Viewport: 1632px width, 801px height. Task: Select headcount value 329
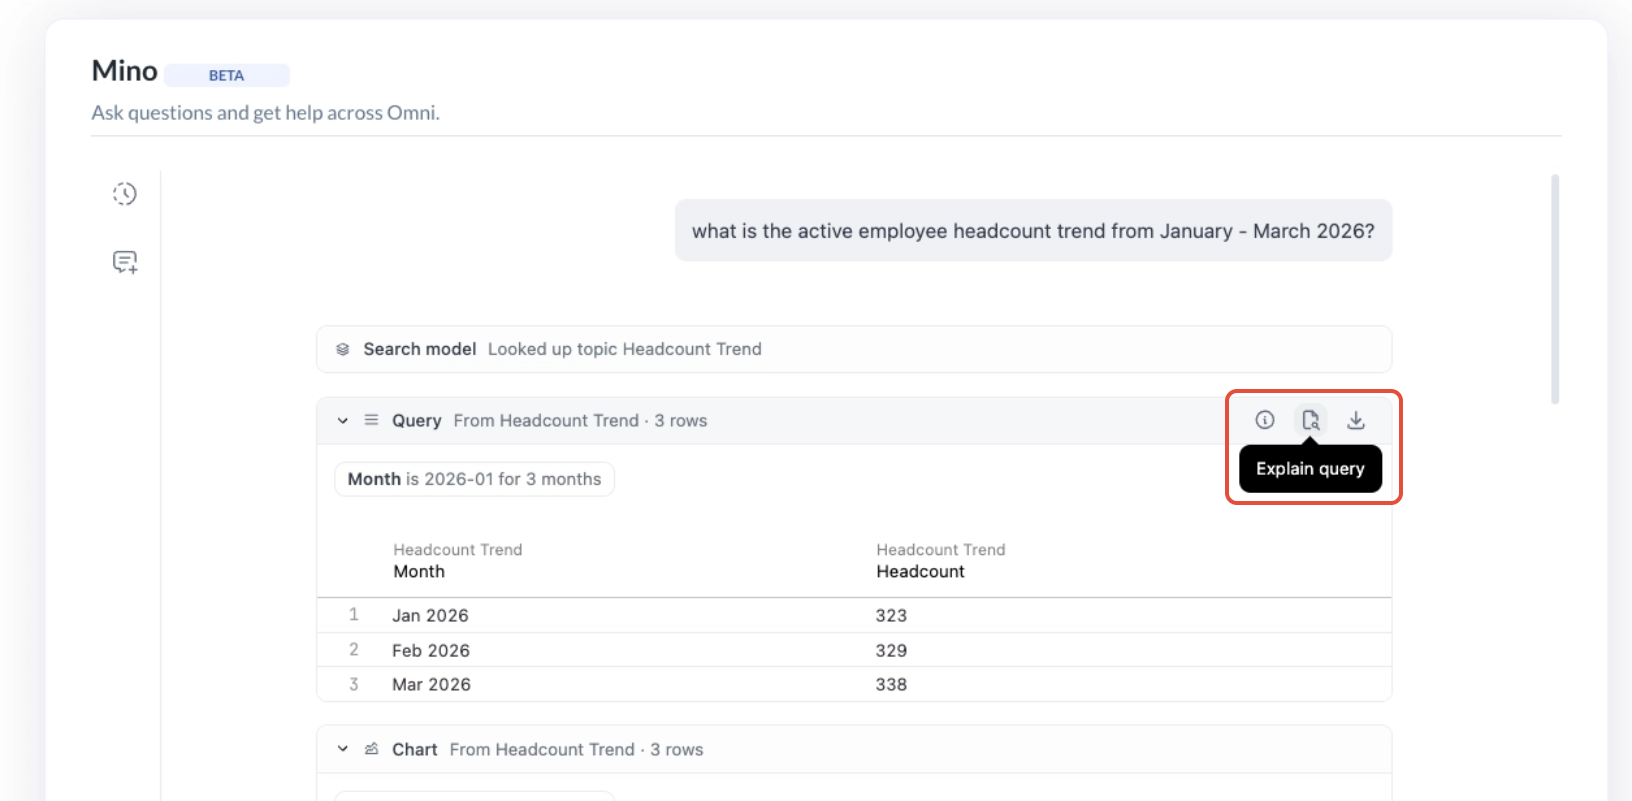point(891,651)
